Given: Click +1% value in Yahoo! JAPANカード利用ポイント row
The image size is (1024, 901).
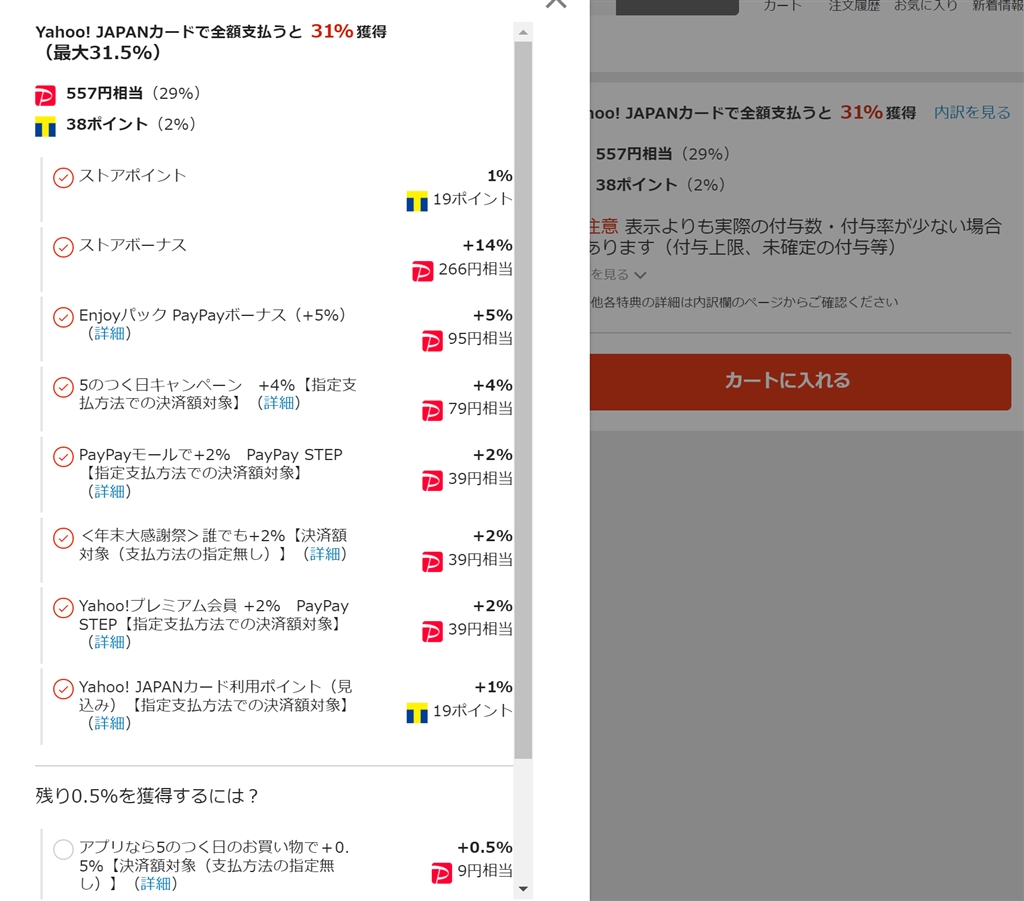Looking at the screenshot, I should pos(493,687).
